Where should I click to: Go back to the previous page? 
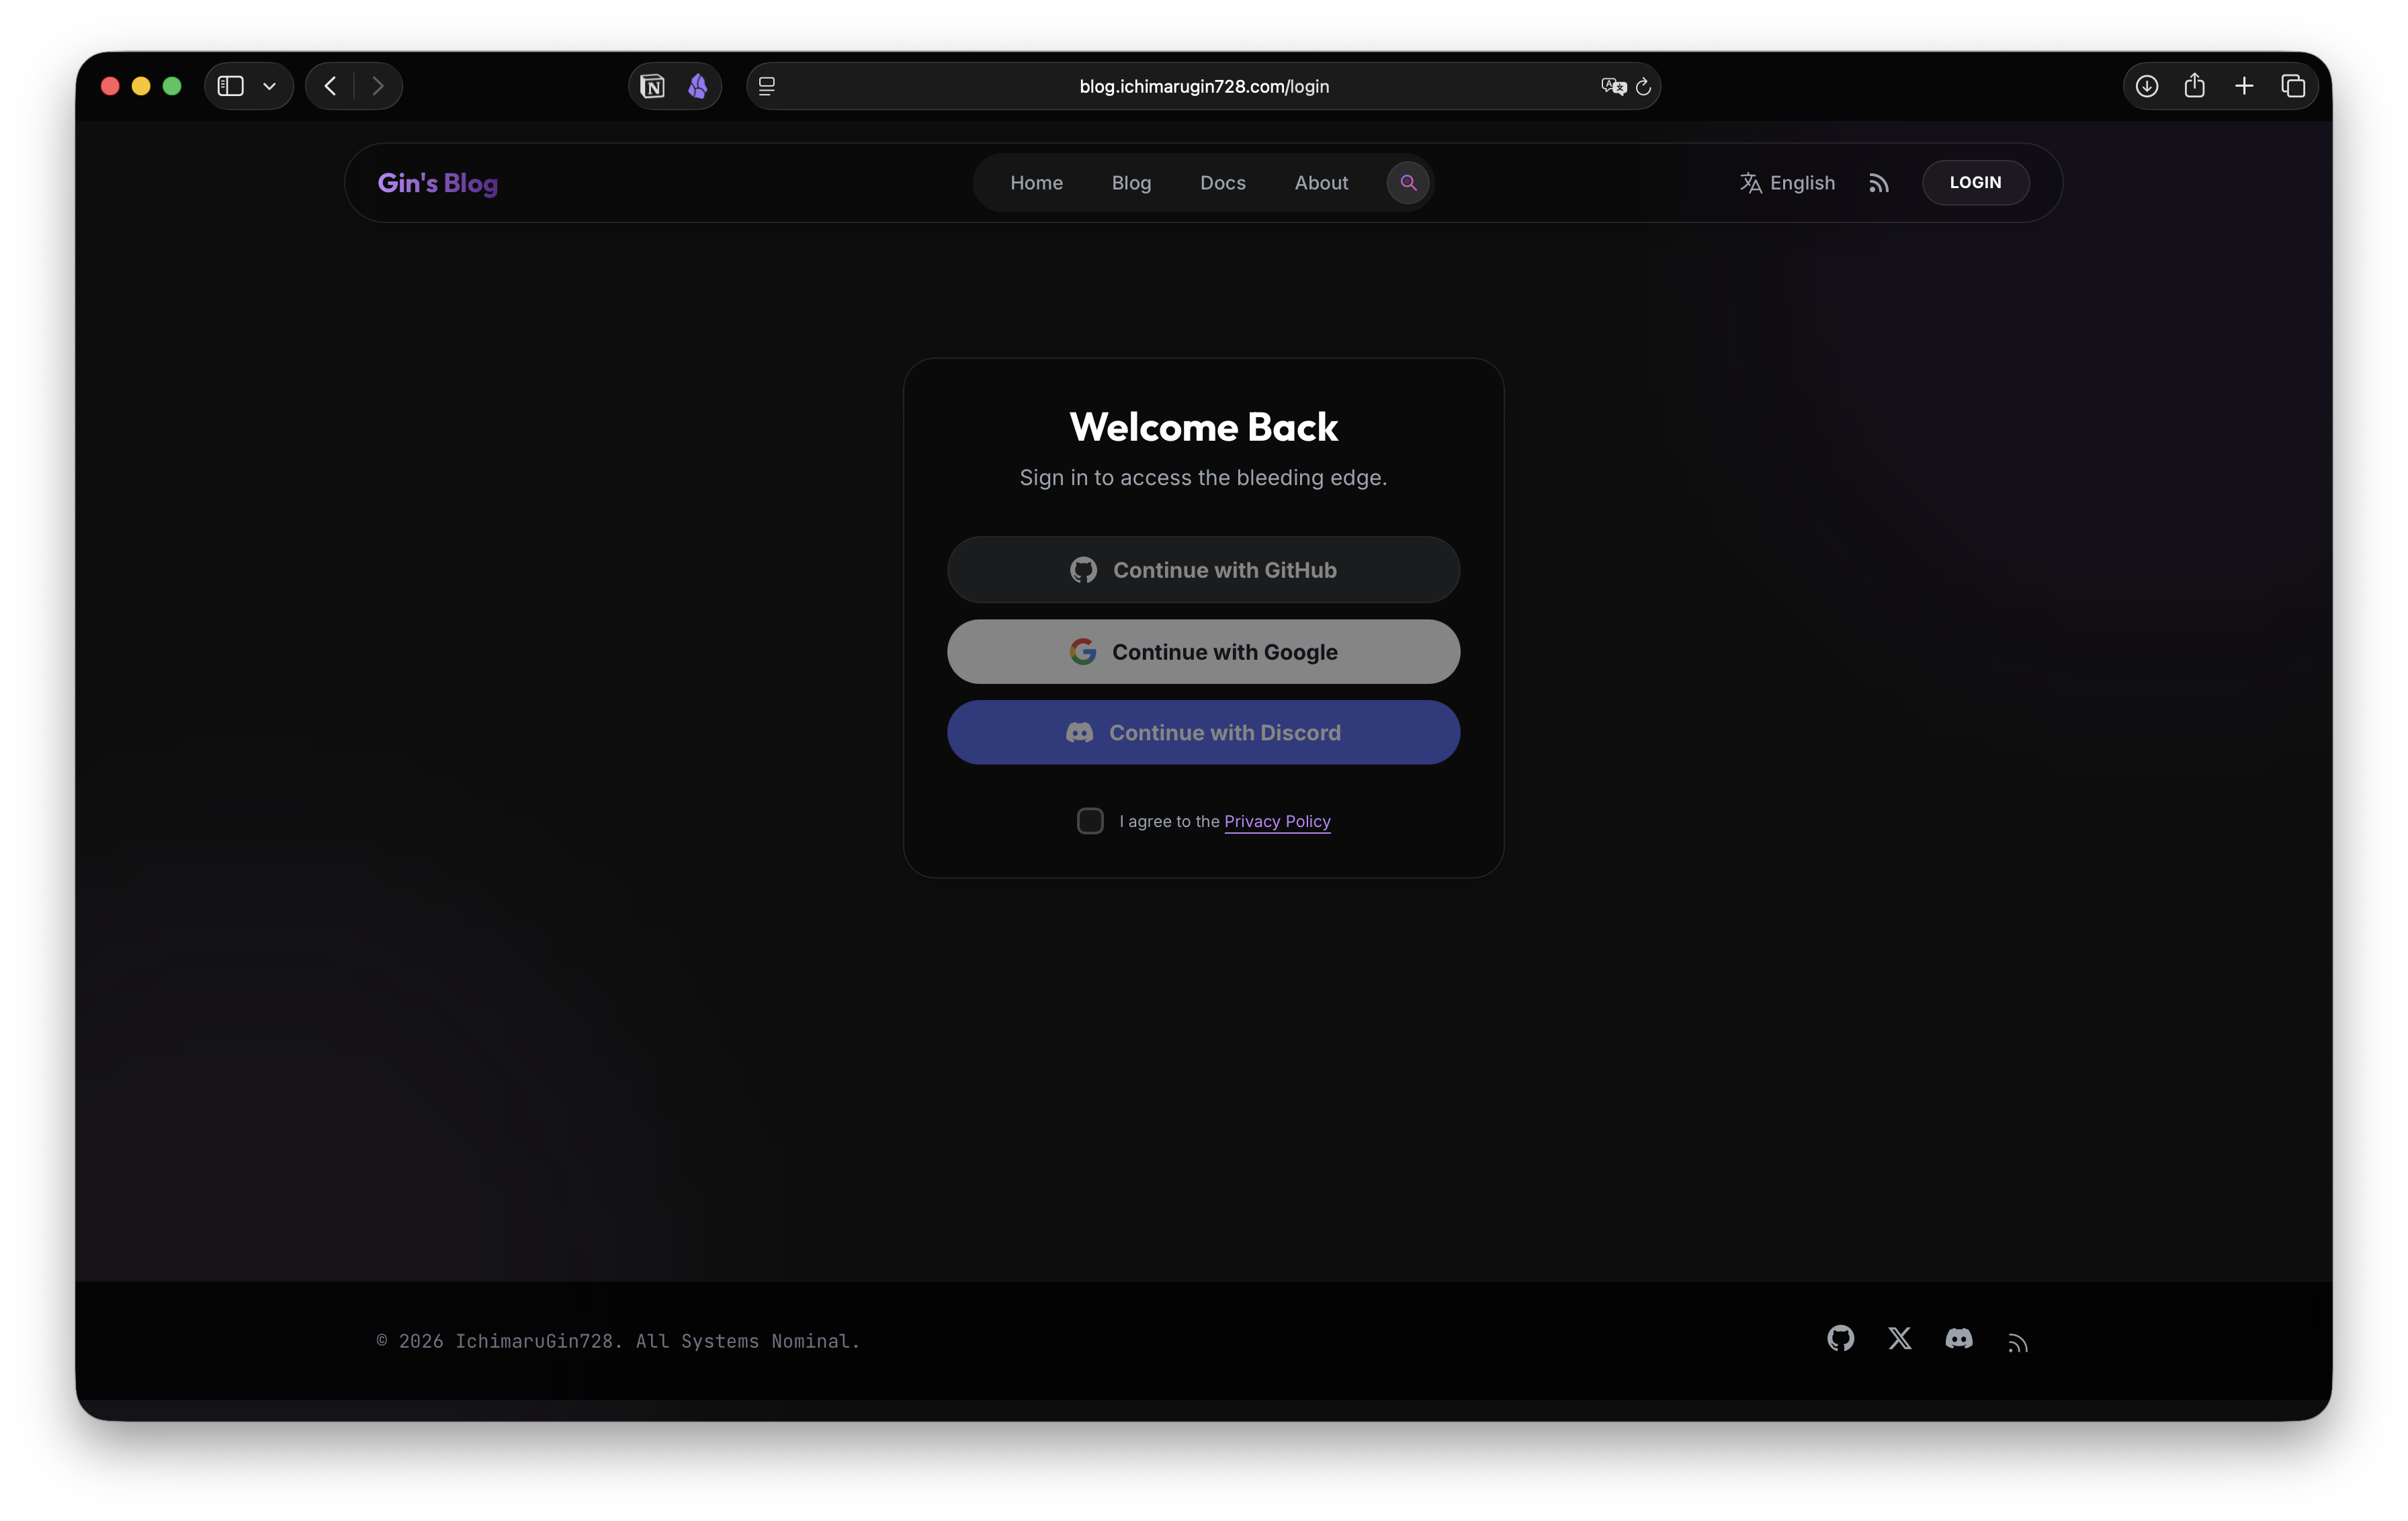(330, 86)
